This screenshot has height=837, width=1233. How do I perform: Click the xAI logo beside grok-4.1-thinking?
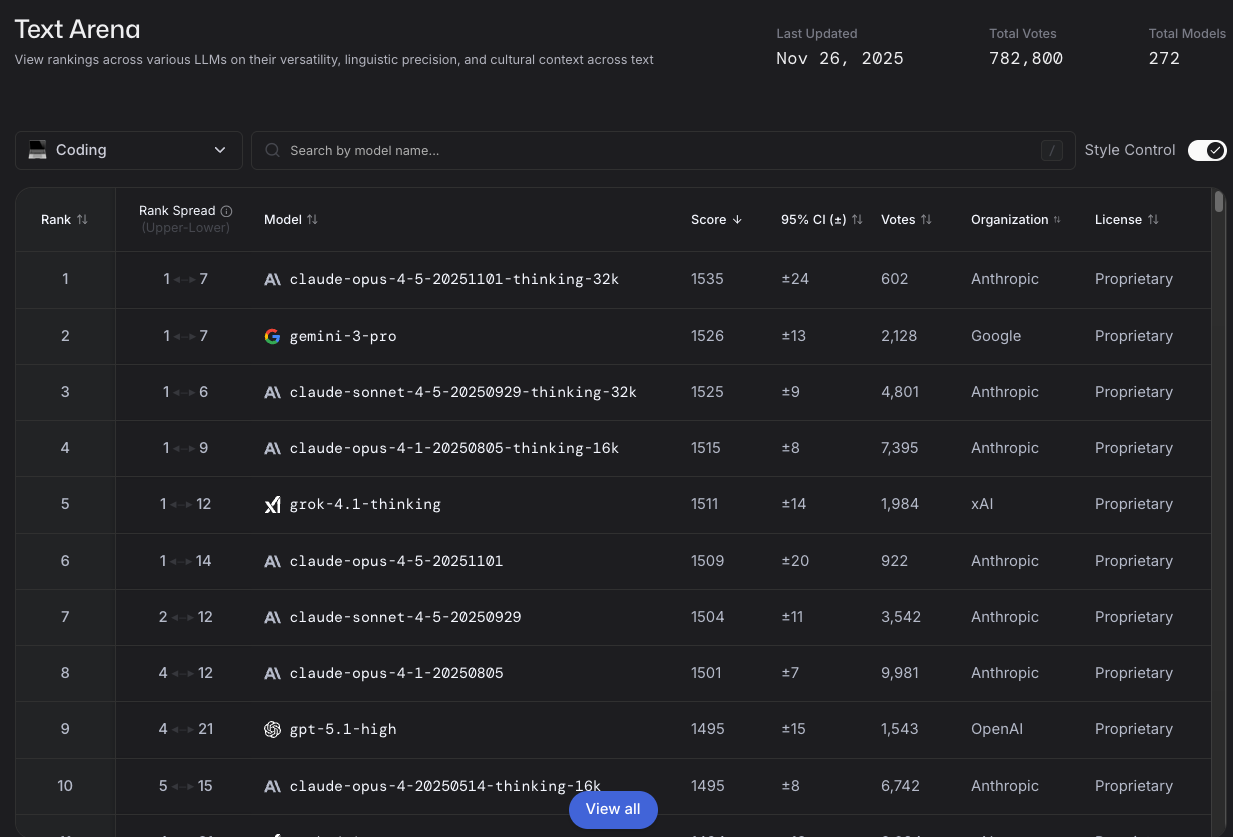pyautogui.click(x=272, y=505)
